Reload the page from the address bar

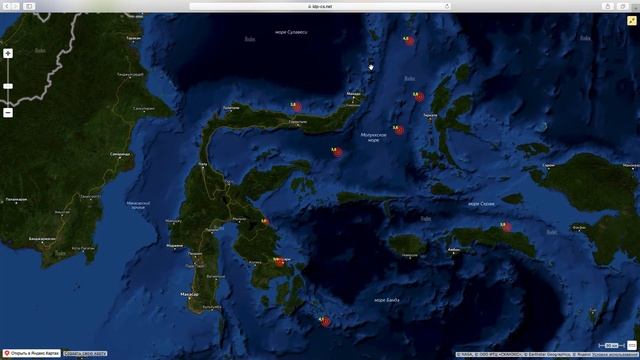[447, 6]
